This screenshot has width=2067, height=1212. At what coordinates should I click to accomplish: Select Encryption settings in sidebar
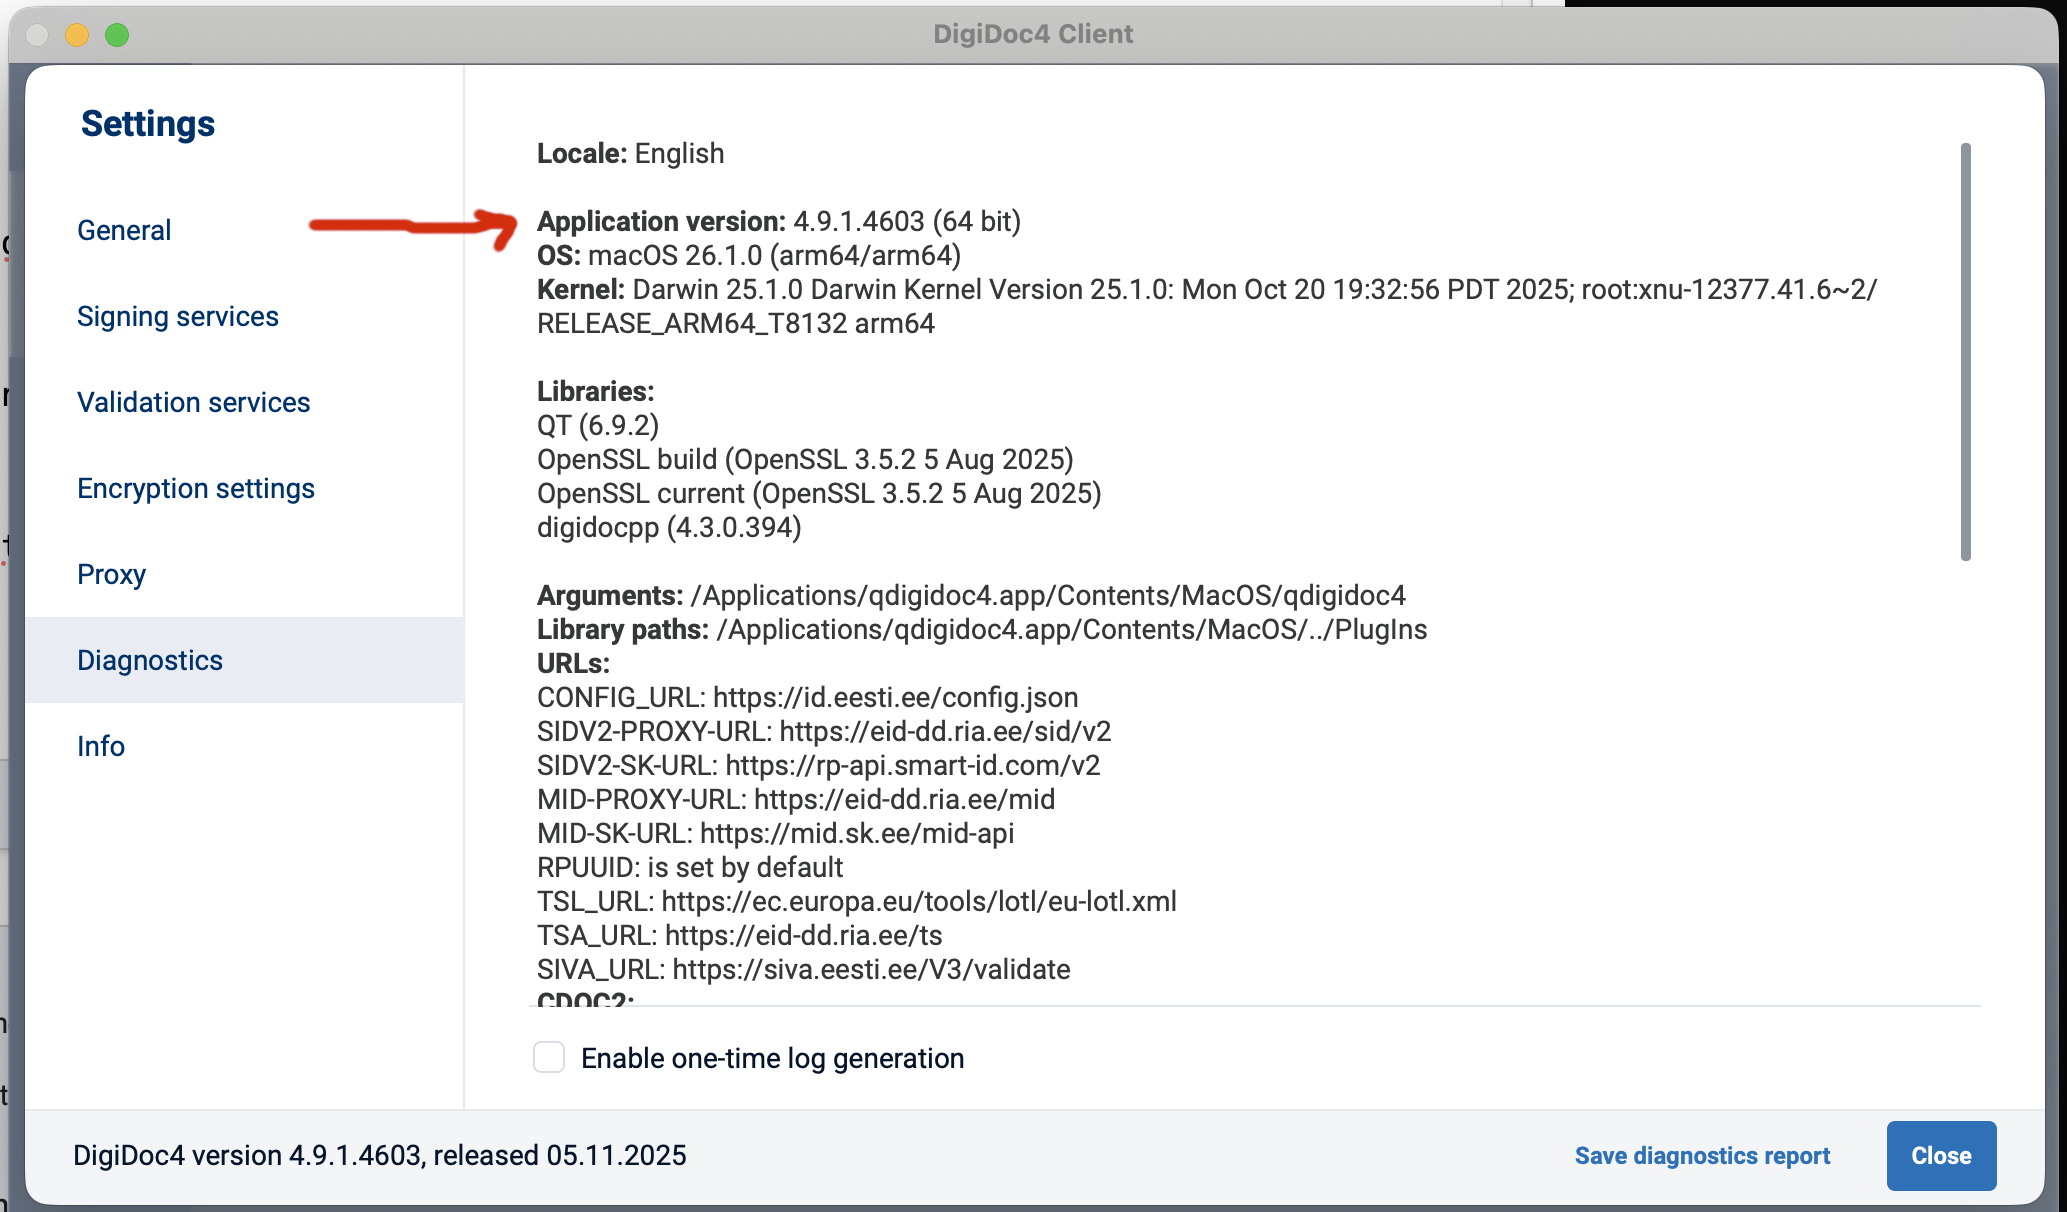click(196, 488)
